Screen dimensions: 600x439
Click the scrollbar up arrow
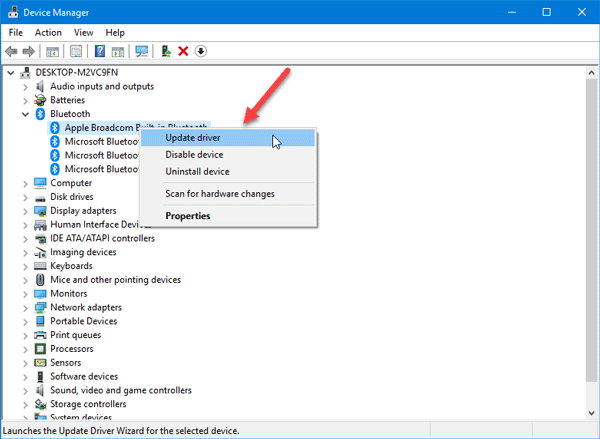click(x=591, y=73)
